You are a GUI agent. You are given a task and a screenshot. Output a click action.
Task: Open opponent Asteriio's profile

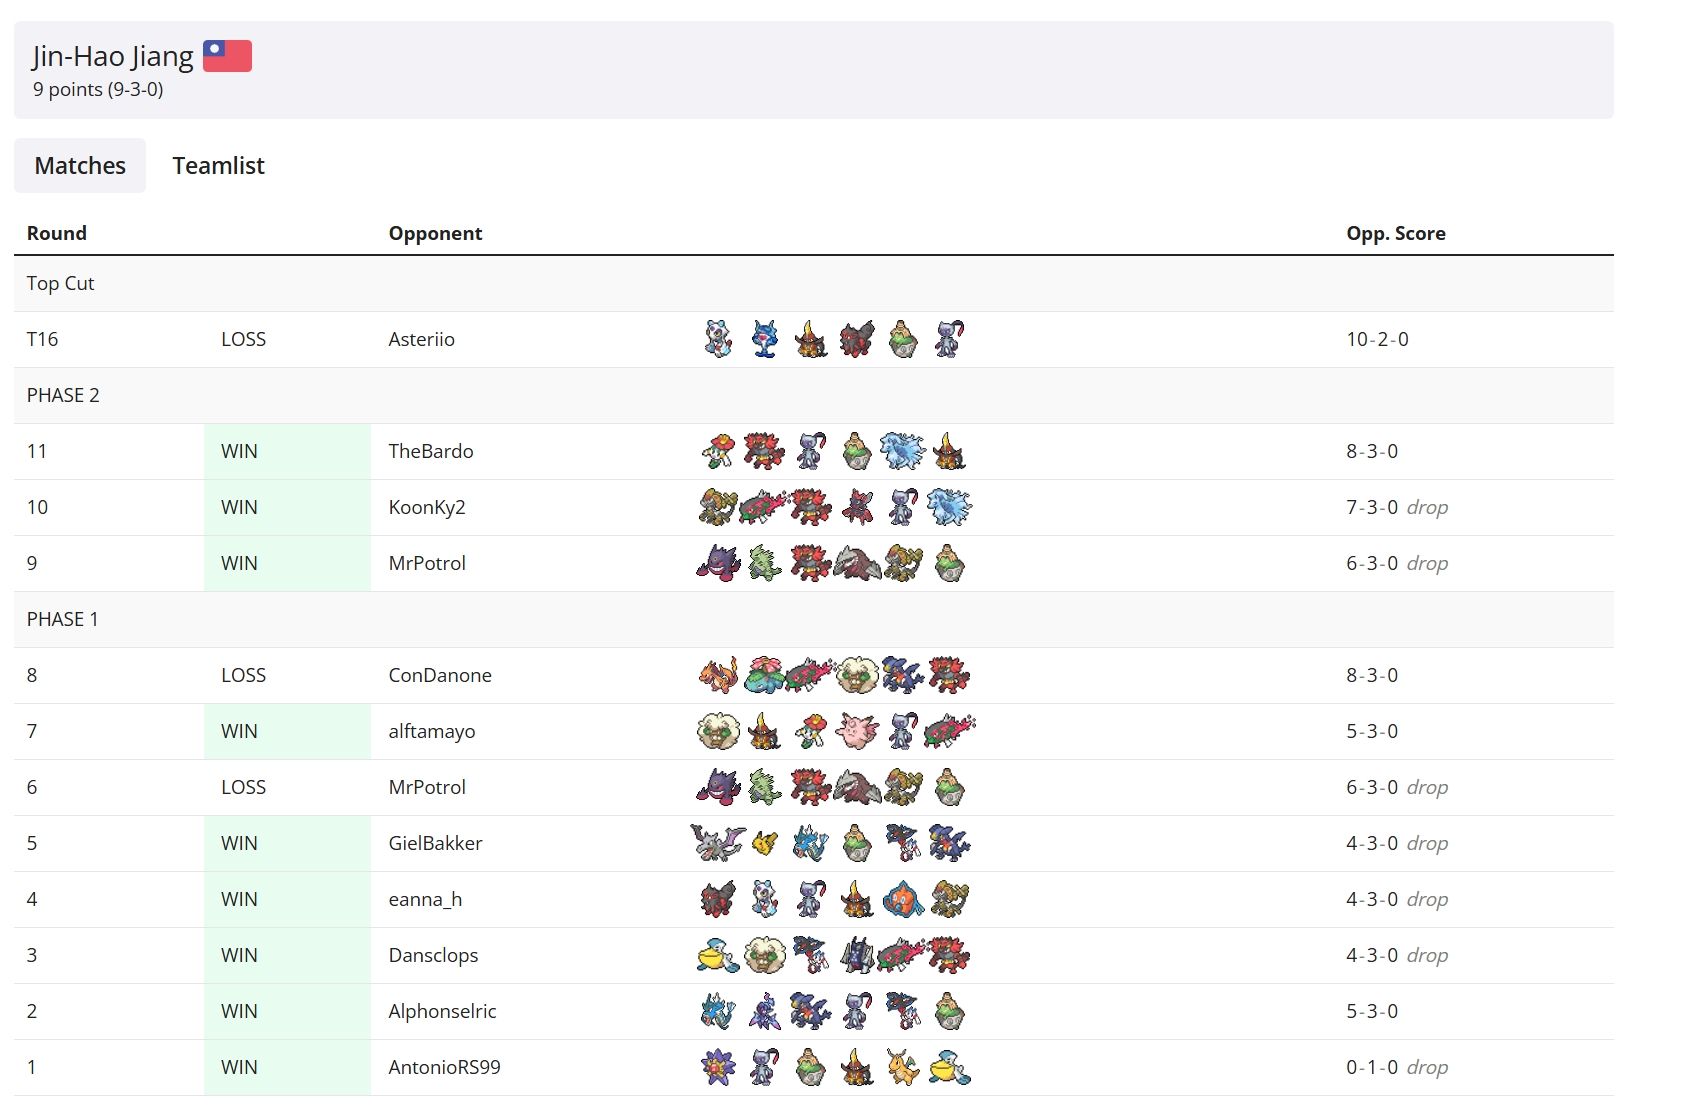click(x=421, y=339)
